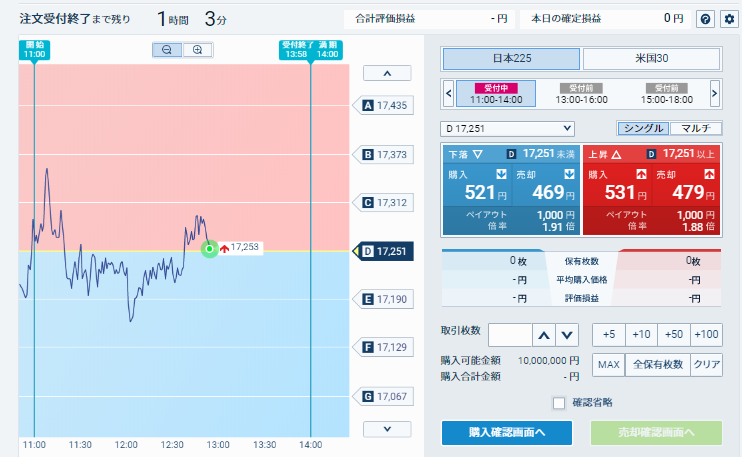Switch to マルチ mode
This screenshot has height=457, width=742.
pos(695,128)
